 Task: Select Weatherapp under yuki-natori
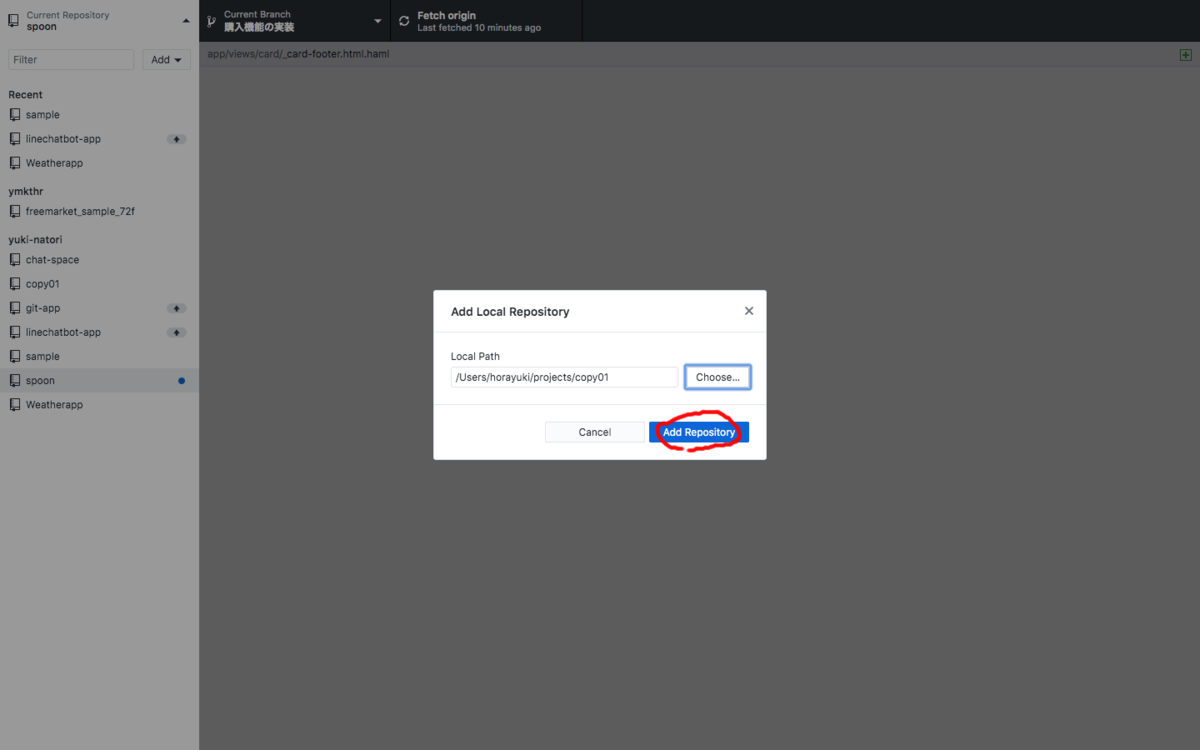coord(99,405)
